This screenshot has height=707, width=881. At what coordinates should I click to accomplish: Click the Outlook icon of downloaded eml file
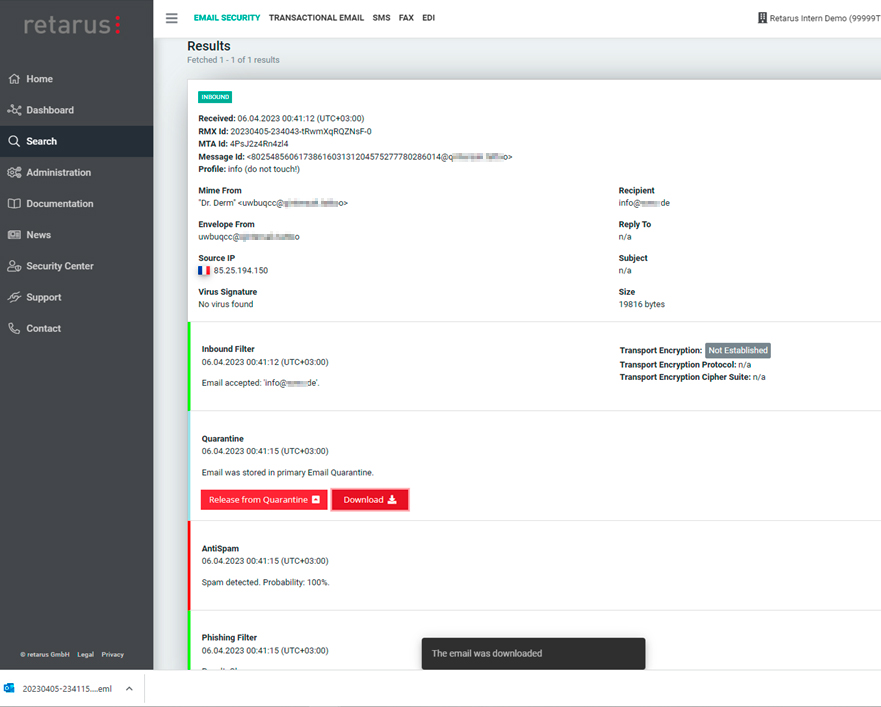coord(9,688)
